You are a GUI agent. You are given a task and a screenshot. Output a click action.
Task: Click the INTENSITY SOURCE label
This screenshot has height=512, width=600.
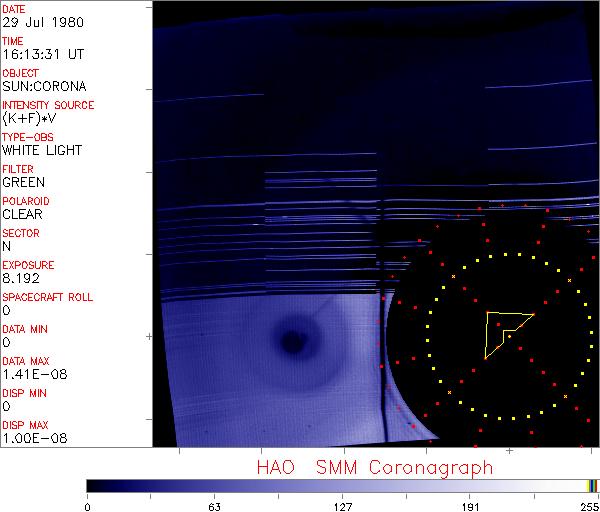[48, 105]
